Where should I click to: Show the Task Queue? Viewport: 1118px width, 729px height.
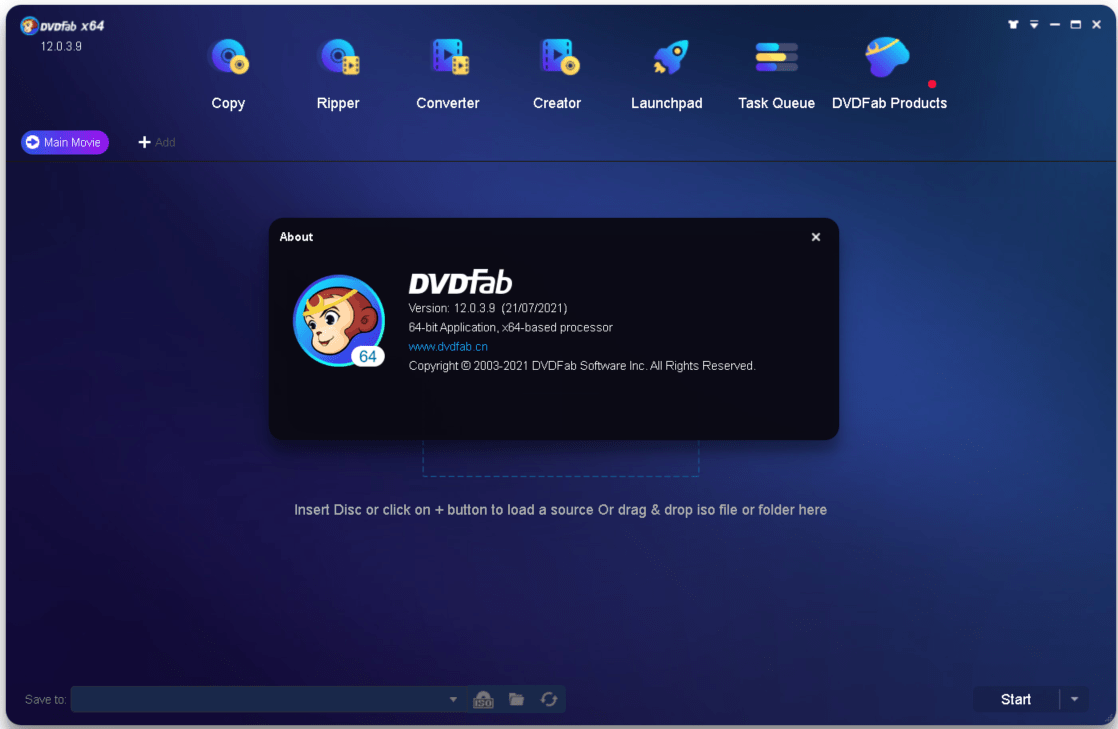point(776,74)
